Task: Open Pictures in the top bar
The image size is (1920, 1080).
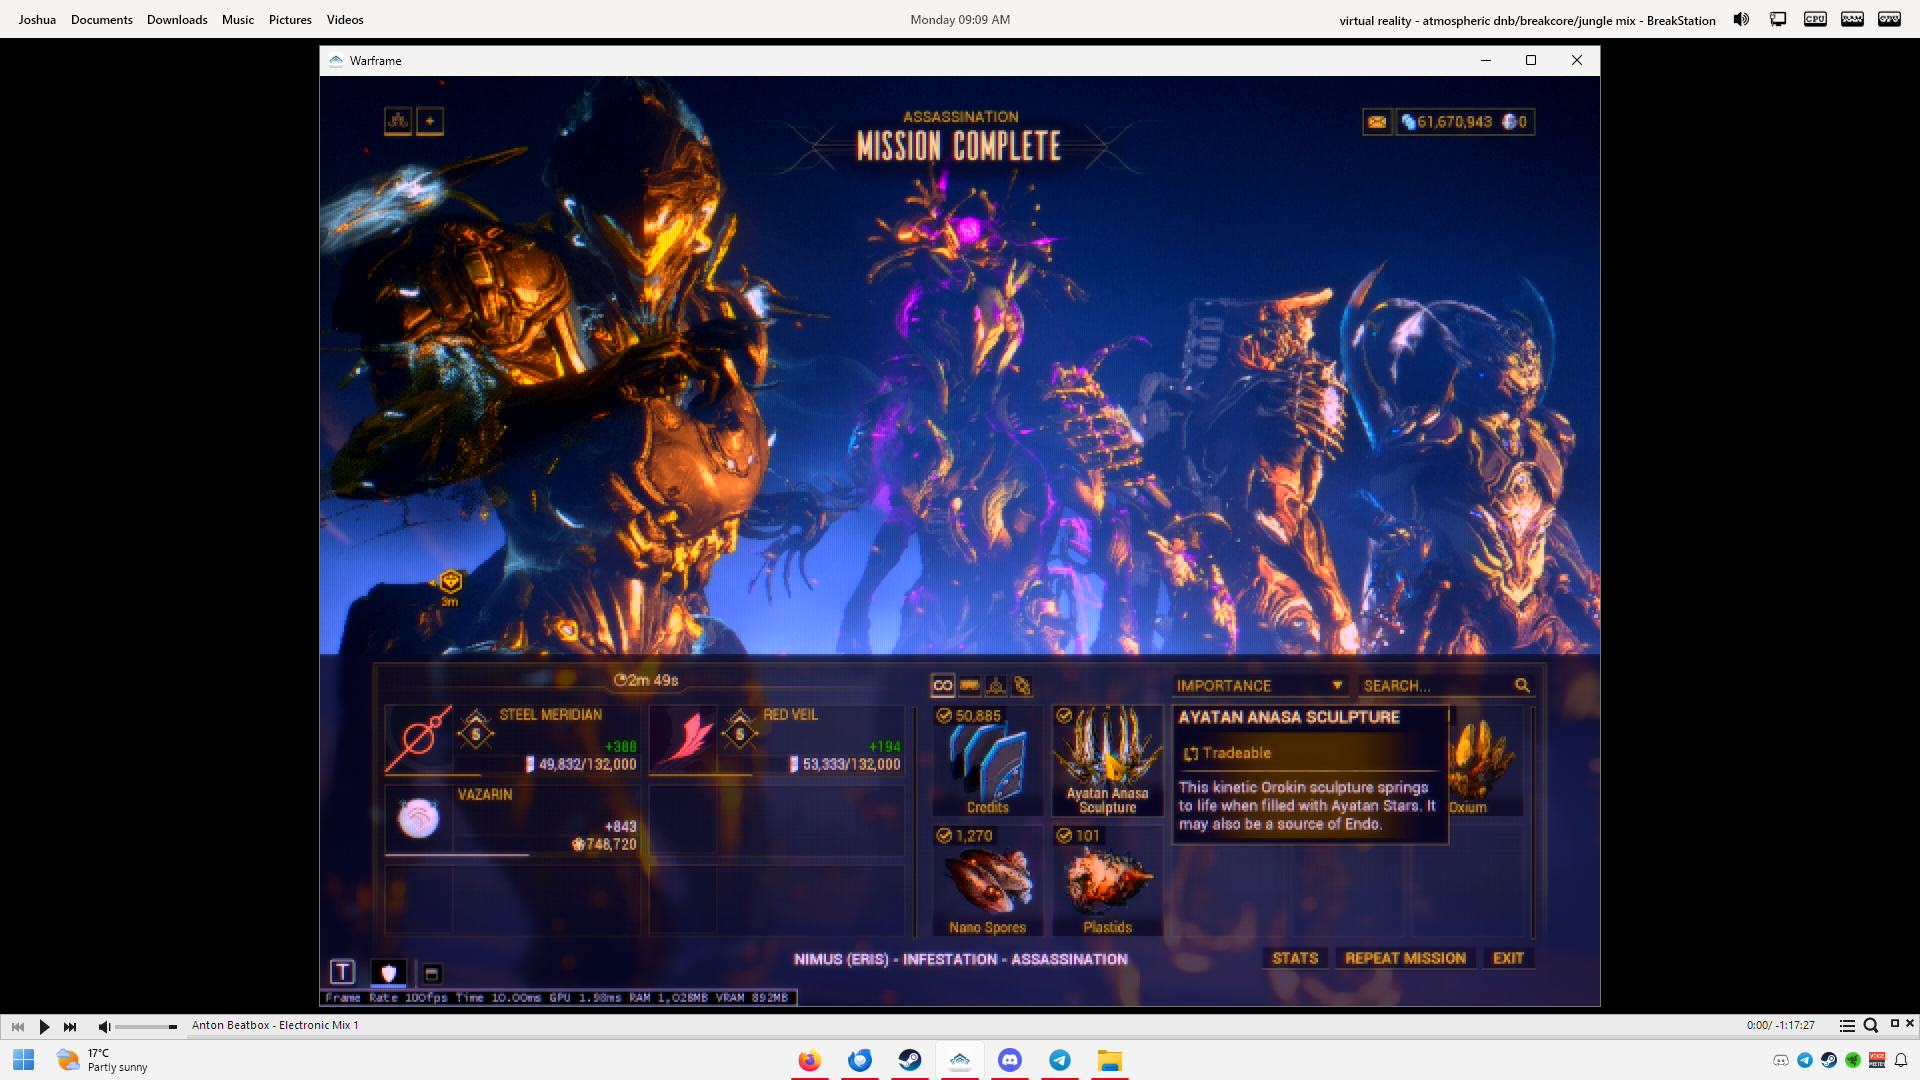Action: click(290, 19)
